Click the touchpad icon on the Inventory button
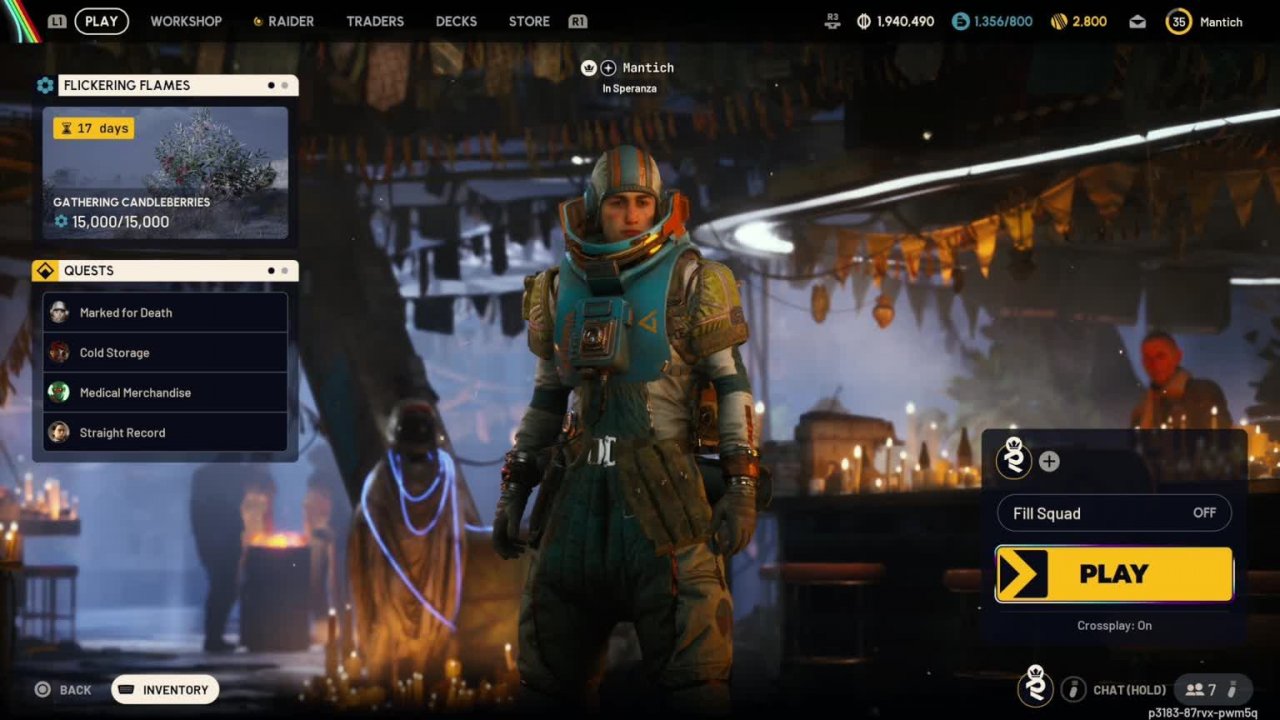Screen dimensions: 1280x720 click(x=127, y=690)
